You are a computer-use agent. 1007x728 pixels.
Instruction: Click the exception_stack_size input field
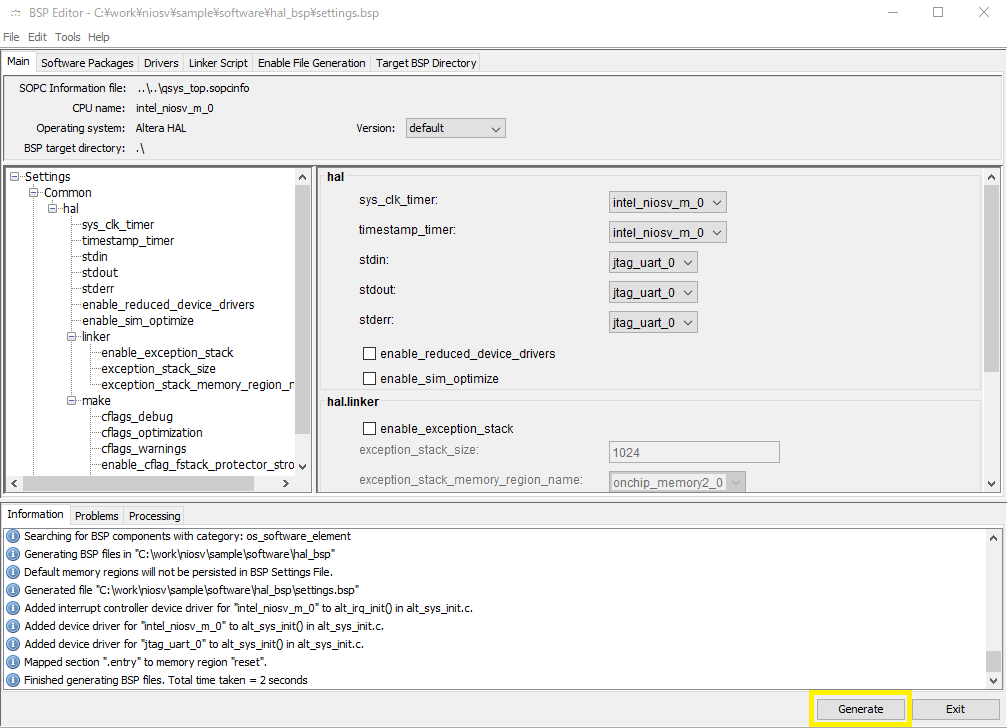click(x=693, y=451)
